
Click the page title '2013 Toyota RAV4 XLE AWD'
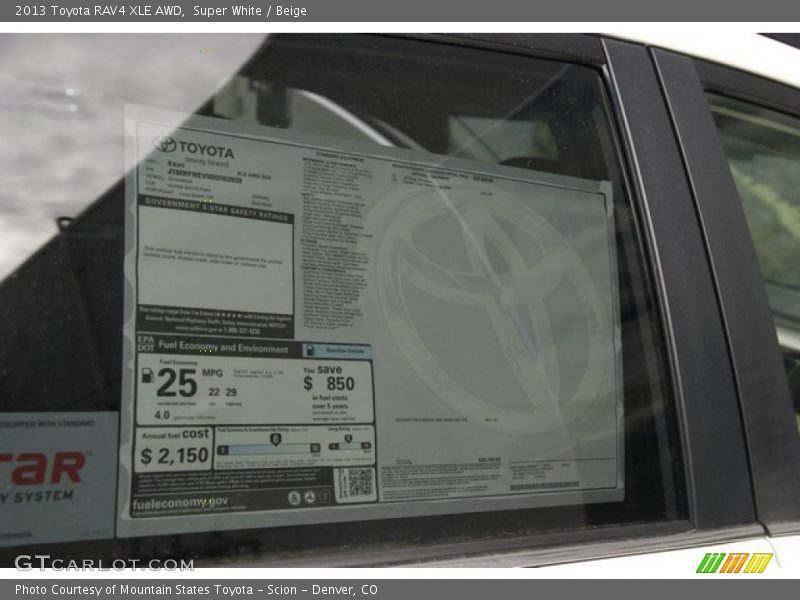[99, 11]
